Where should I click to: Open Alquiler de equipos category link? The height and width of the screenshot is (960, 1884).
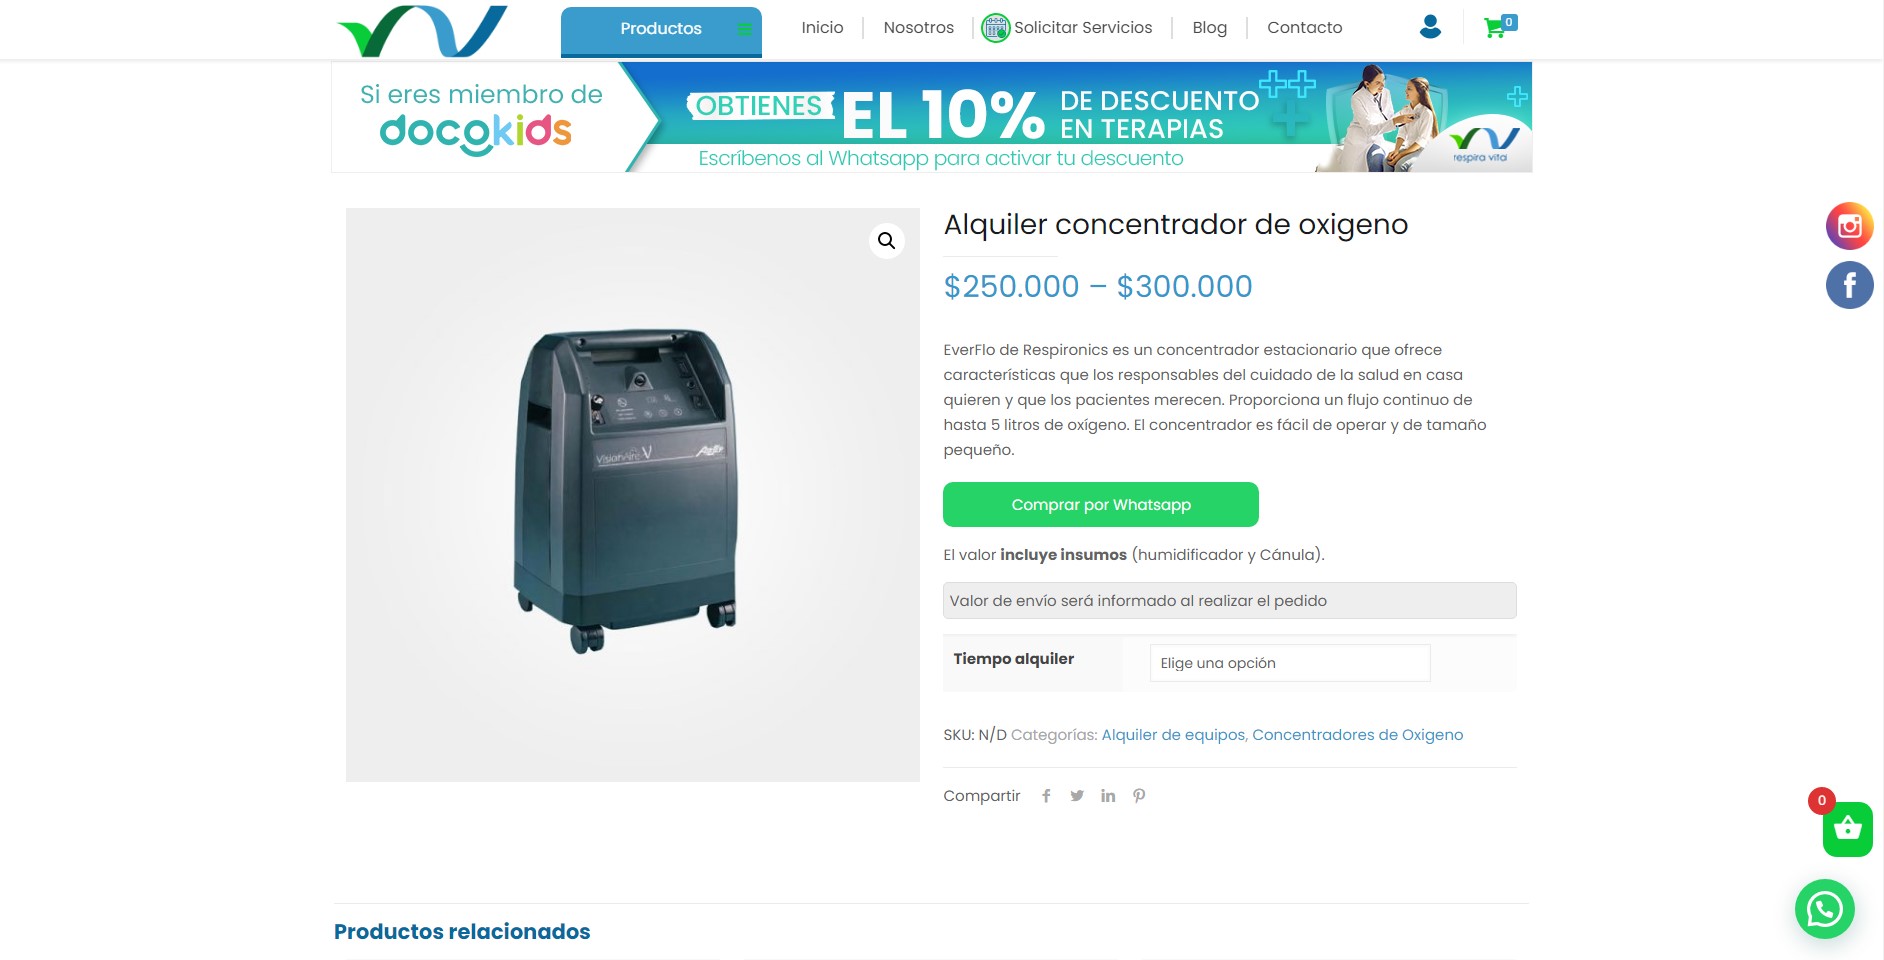pyautogui.click(x=1173, y=735)
